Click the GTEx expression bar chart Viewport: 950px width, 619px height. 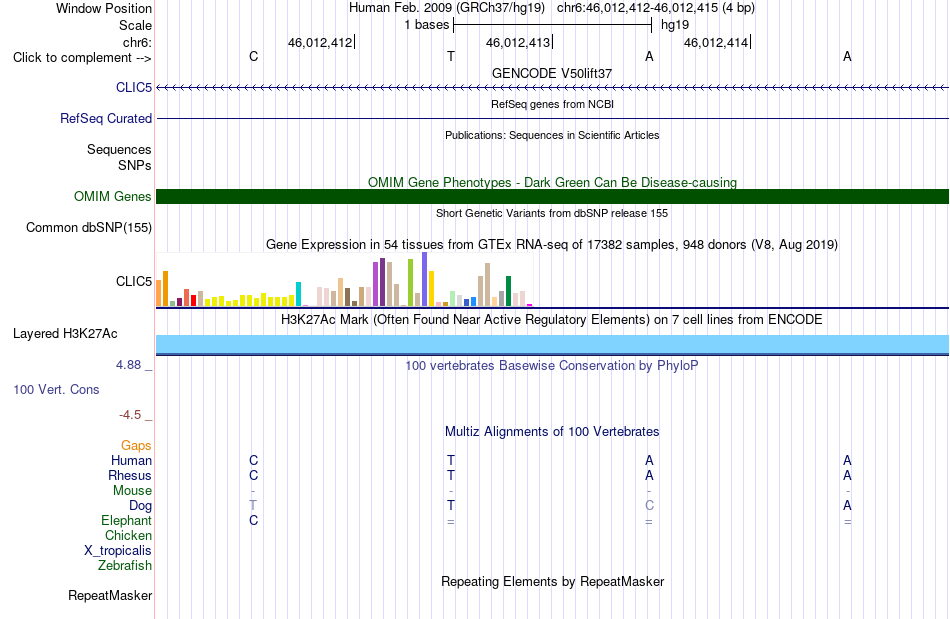pyautogui.click(x=344, y=280)
